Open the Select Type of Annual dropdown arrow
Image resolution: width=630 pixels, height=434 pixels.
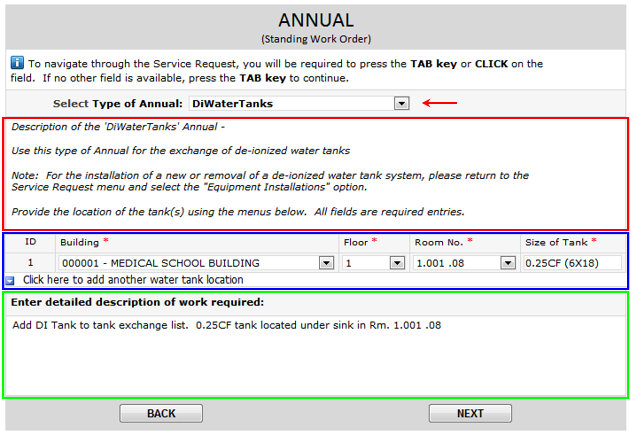point(401,103)
